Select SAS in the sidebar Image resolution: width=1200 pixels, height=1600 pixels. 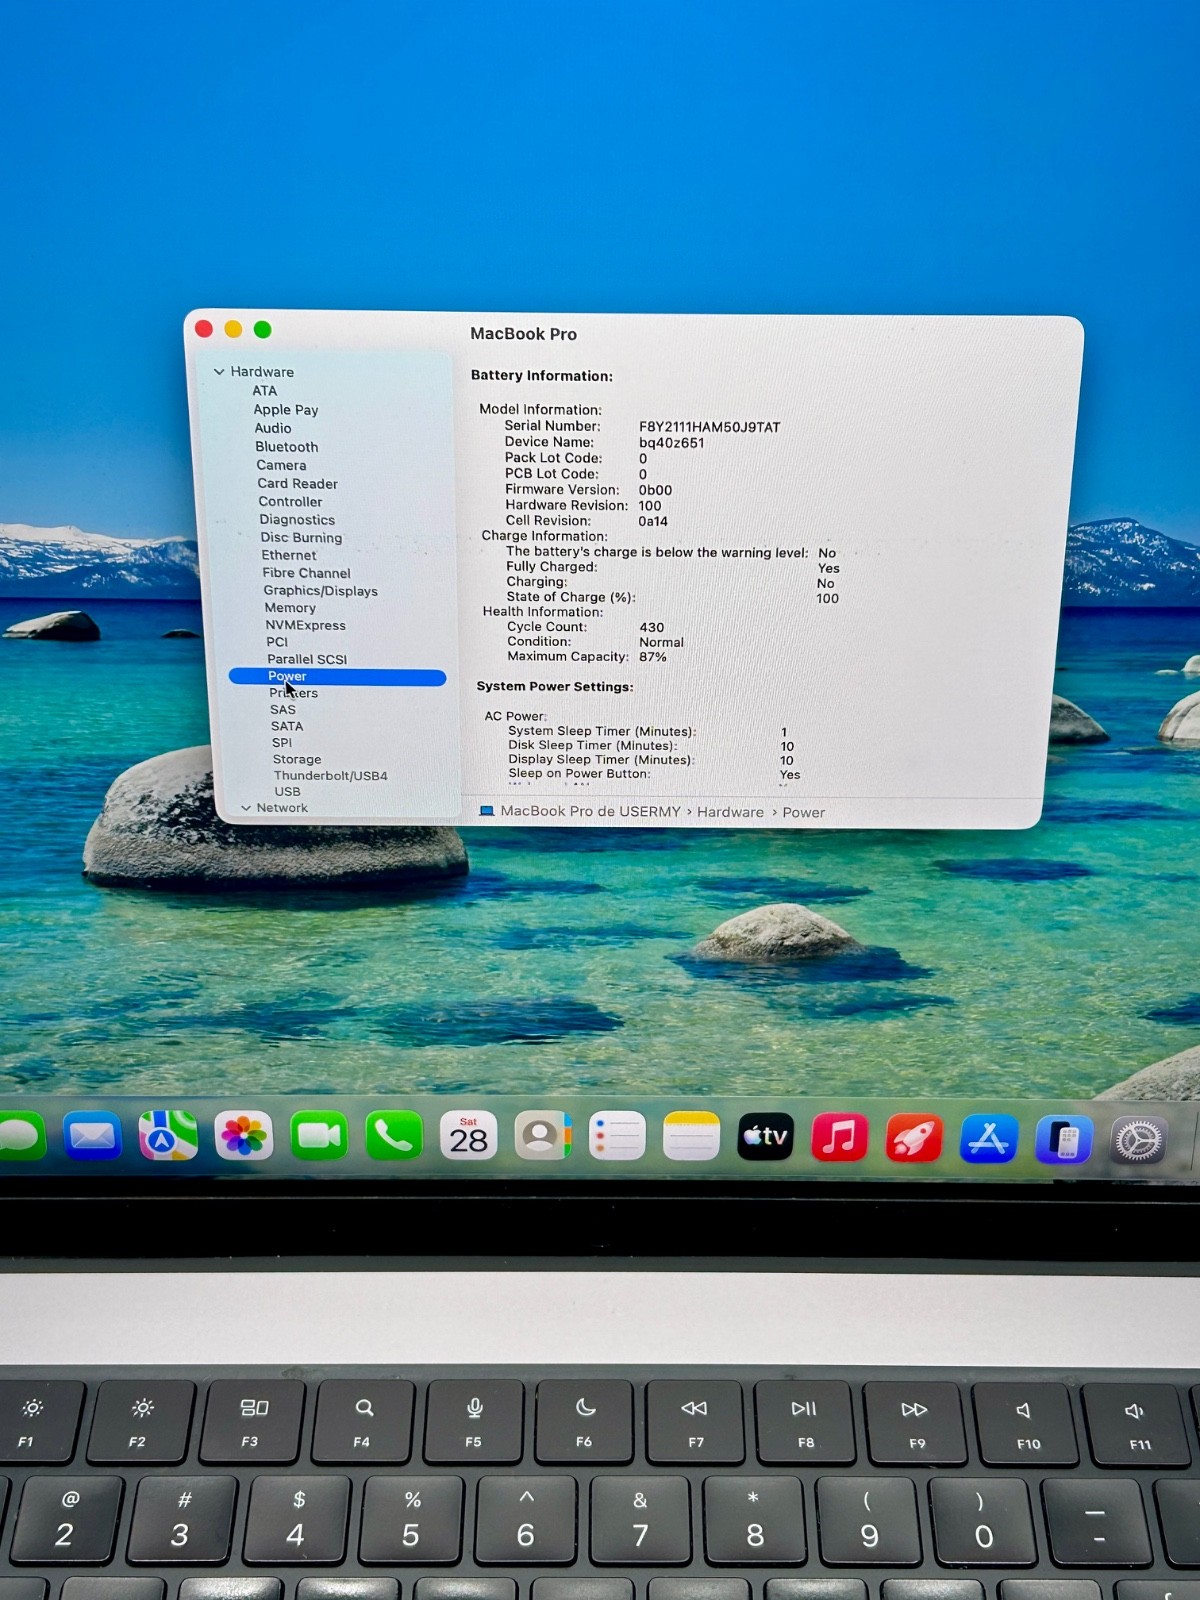click(x=283, y=710)
